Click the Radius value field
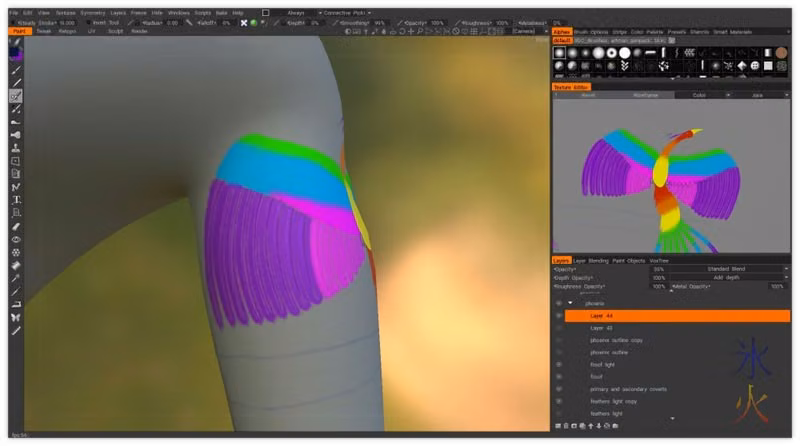The width and height of the screenshot is (800, 446). [172, 23]
